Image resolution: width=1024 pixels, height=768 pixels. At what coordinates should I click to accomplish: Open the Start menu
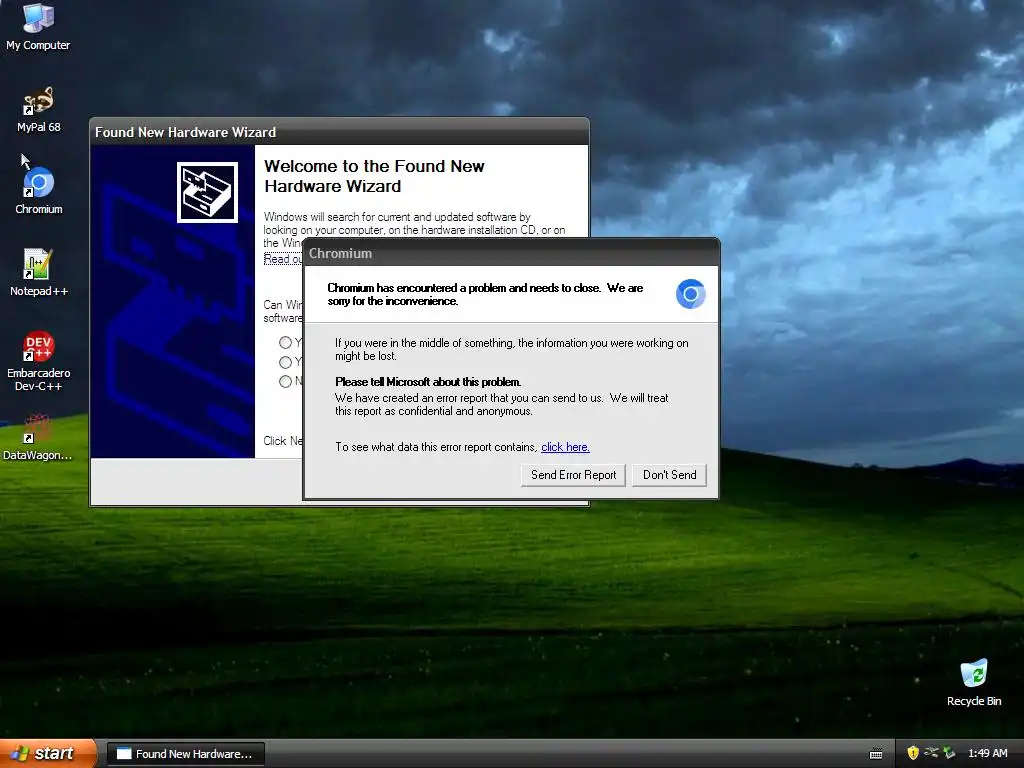[x=47, y=753]
